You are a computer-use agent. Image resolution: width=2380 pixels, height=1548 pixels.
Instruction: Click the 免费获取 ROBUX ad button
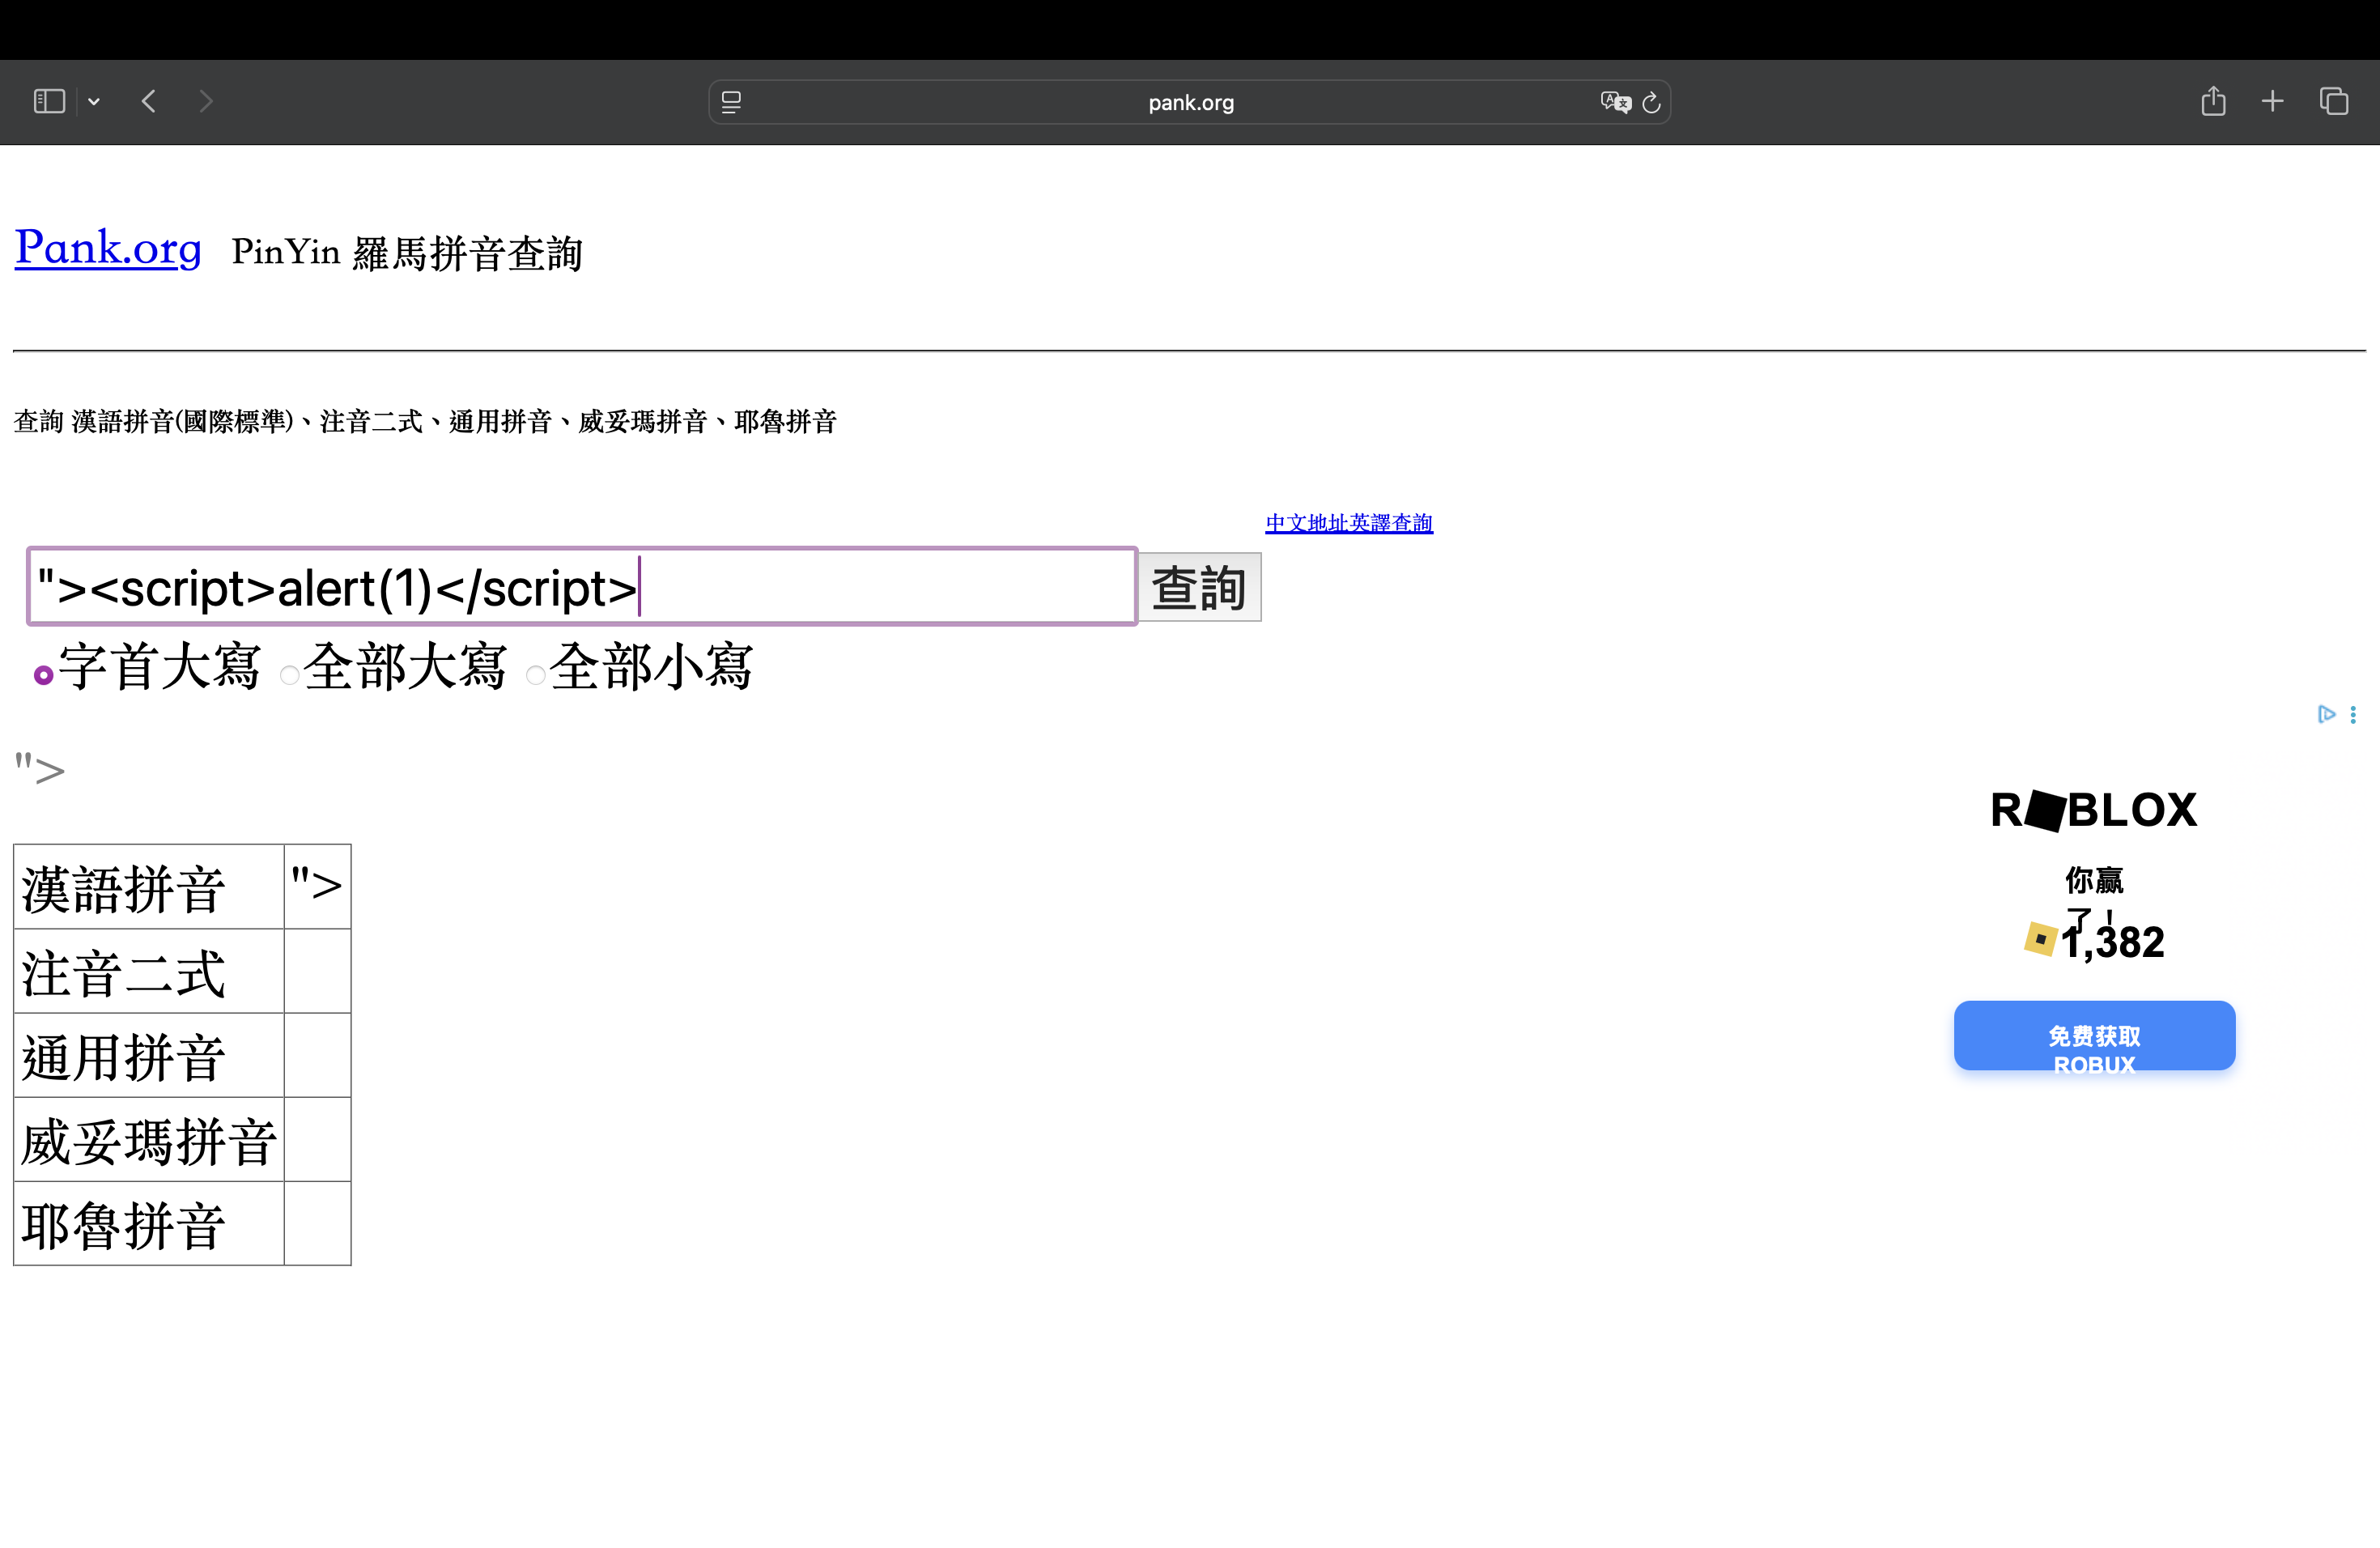point(2094,1036)
